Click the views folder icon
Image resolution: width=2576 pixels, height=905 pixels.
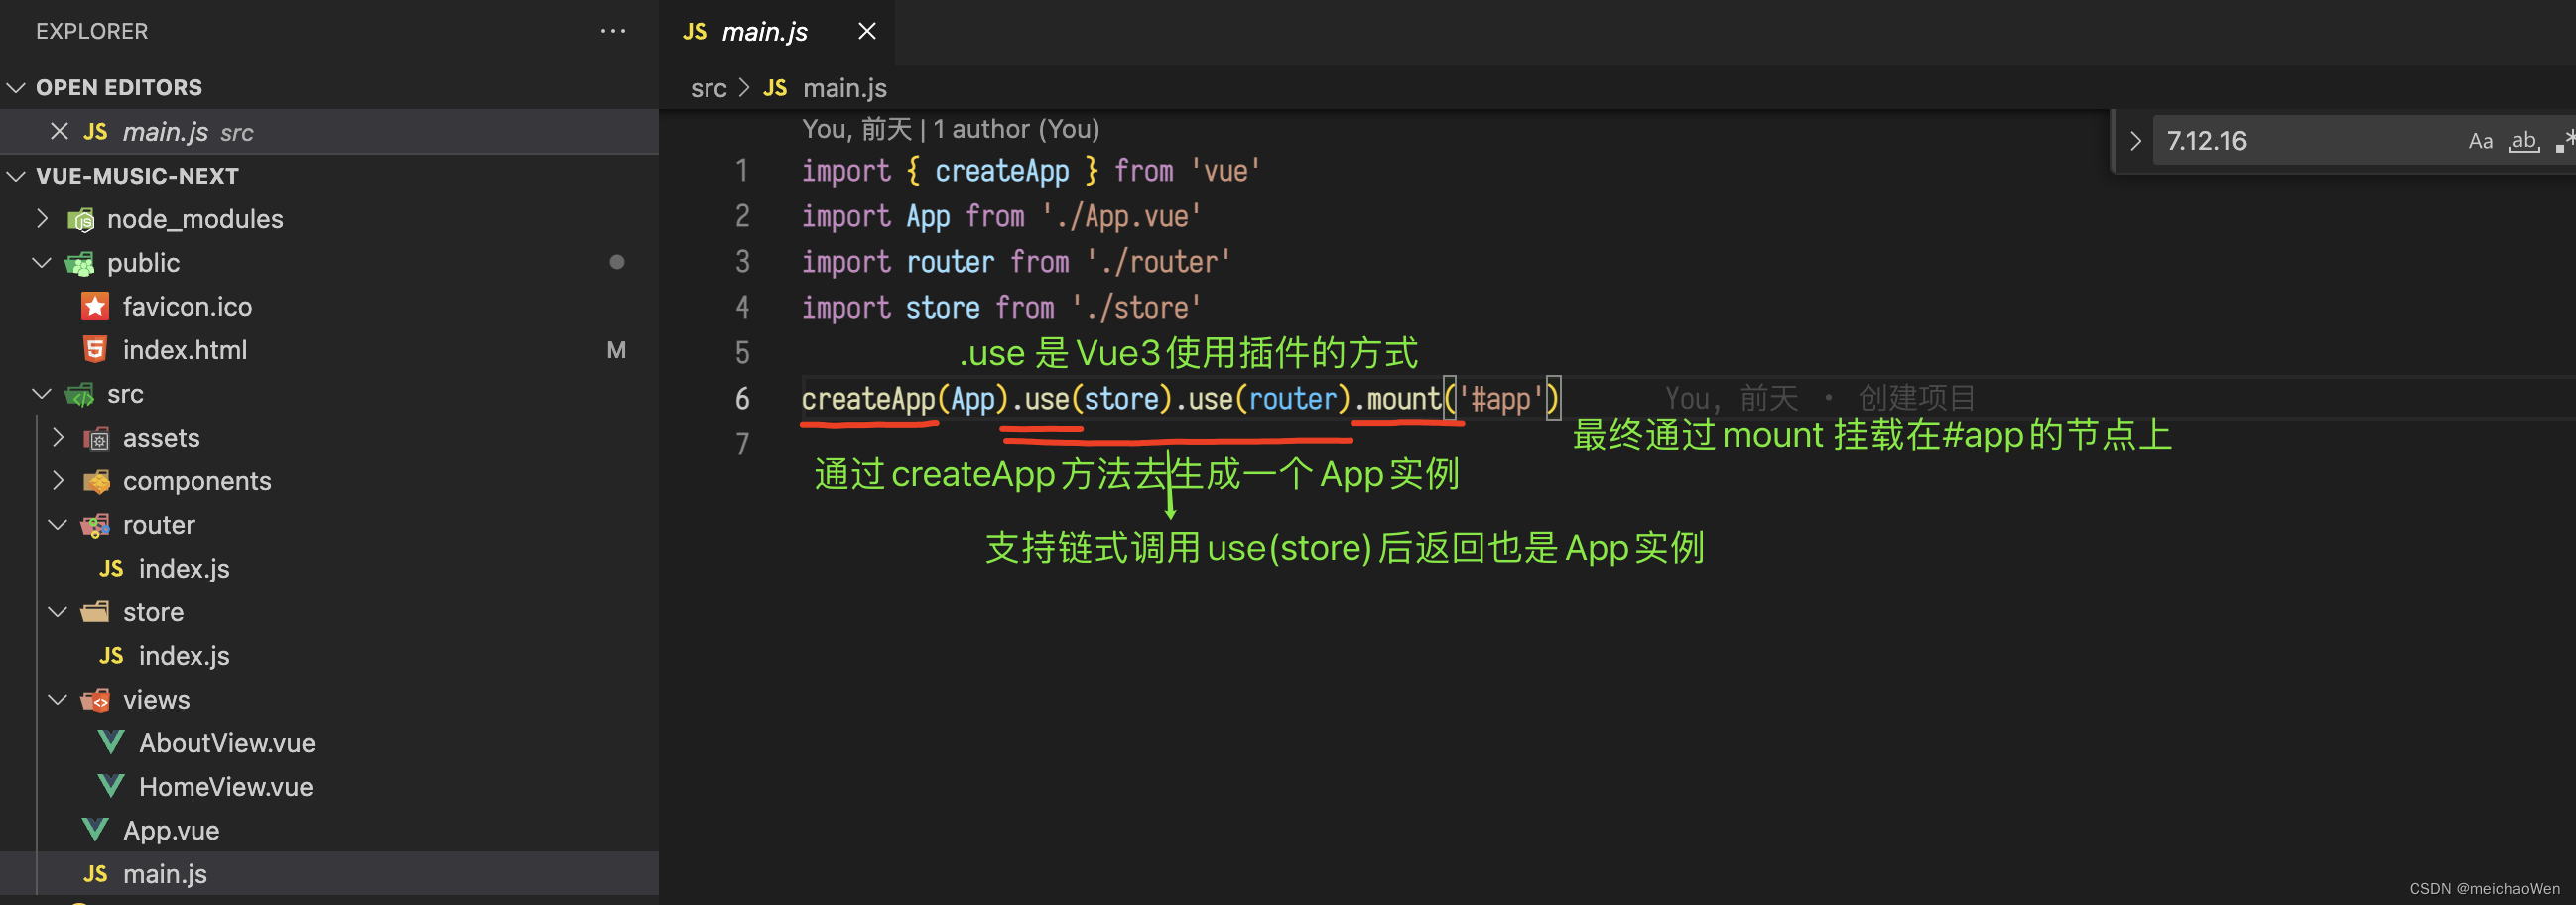(x=97, y=700)
